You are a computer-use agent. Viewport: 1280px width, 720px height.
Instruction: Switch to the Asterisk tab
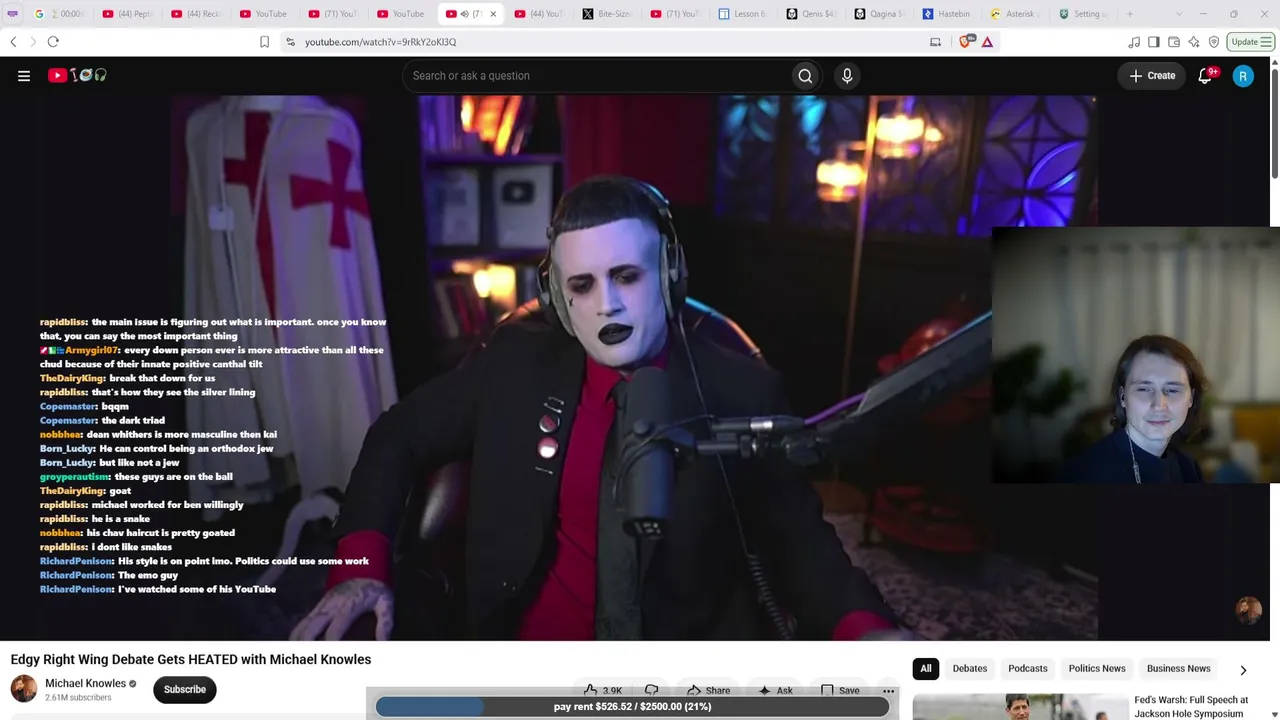[x=1014, y=14]
